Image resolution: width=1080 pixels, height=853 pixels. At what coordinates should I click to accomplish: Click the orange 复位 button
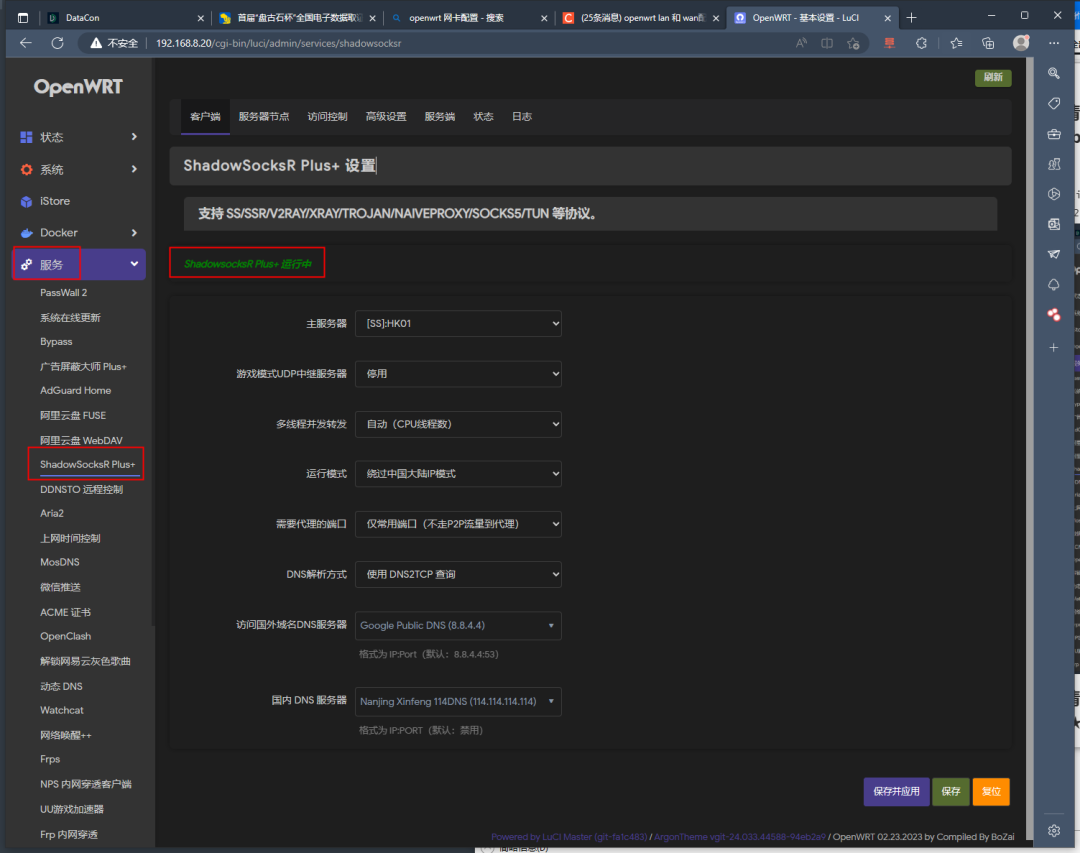click(991, 792)
